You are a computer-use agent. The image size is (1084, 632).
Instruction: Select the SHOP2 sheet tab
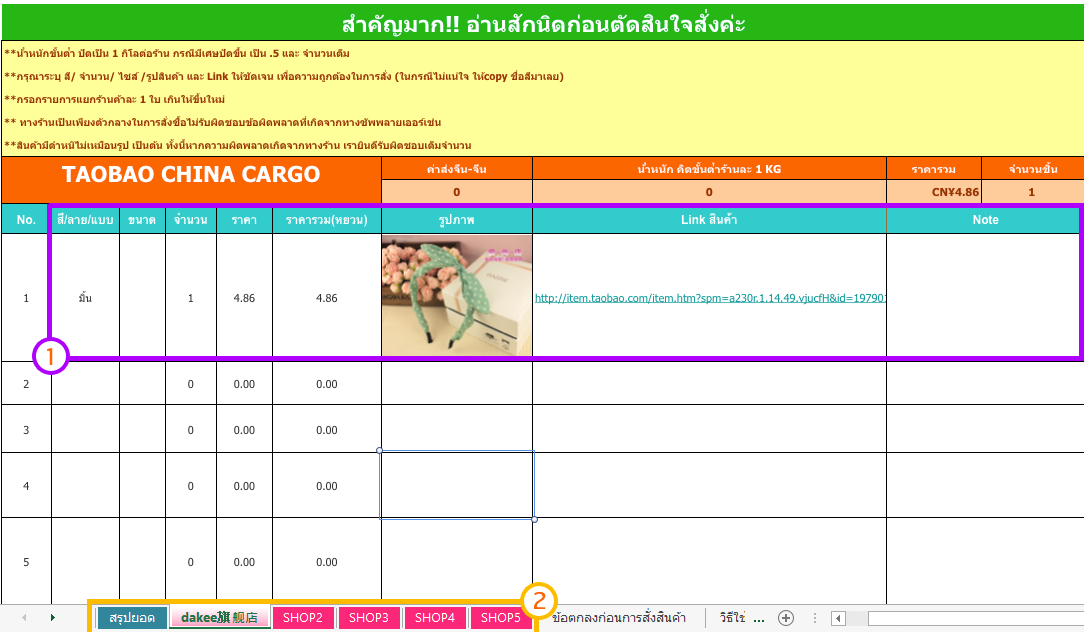[302, 618]
